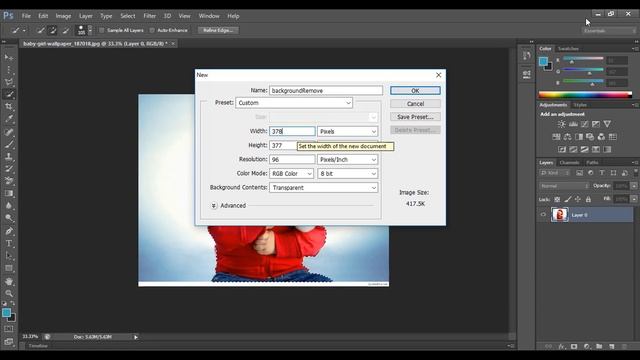Select the Lasso tool
This screenshot has width=640, height=360.
point(9,82)
